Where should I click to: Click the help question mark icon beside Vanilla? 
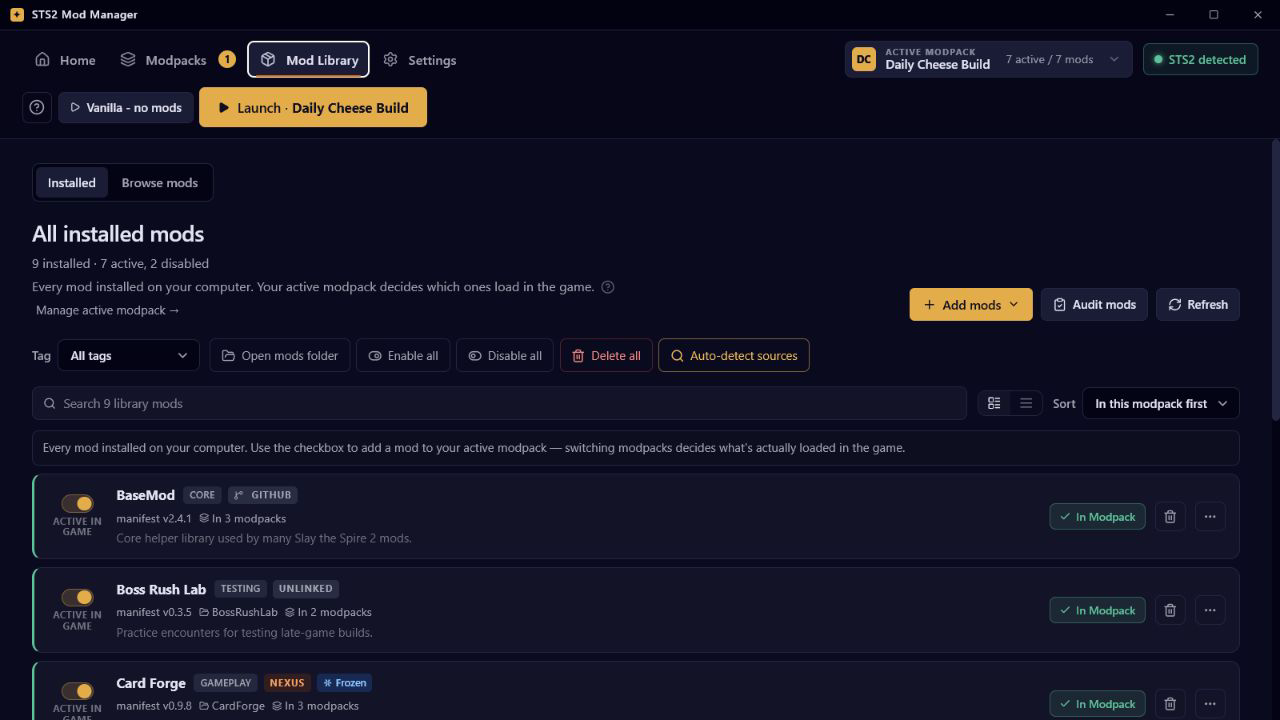pyautogui.click(x=37, y=108)
